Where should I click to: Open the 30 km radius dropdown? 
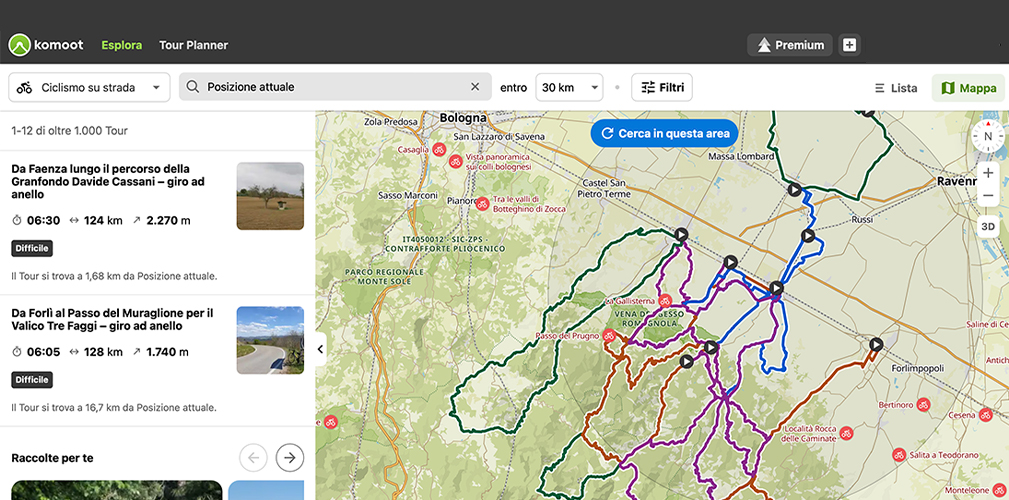569,88
